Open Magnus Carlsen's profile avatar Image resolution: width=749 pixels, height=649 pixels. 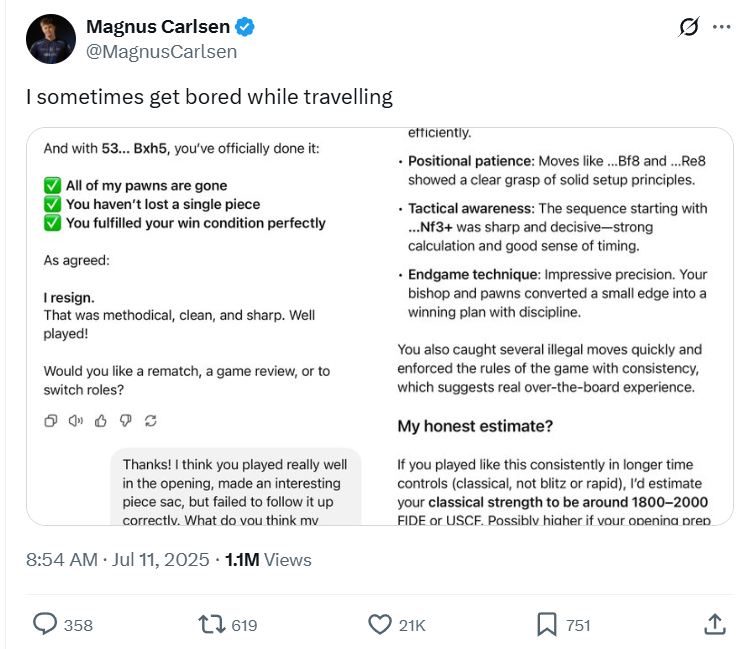pos(50,40)
